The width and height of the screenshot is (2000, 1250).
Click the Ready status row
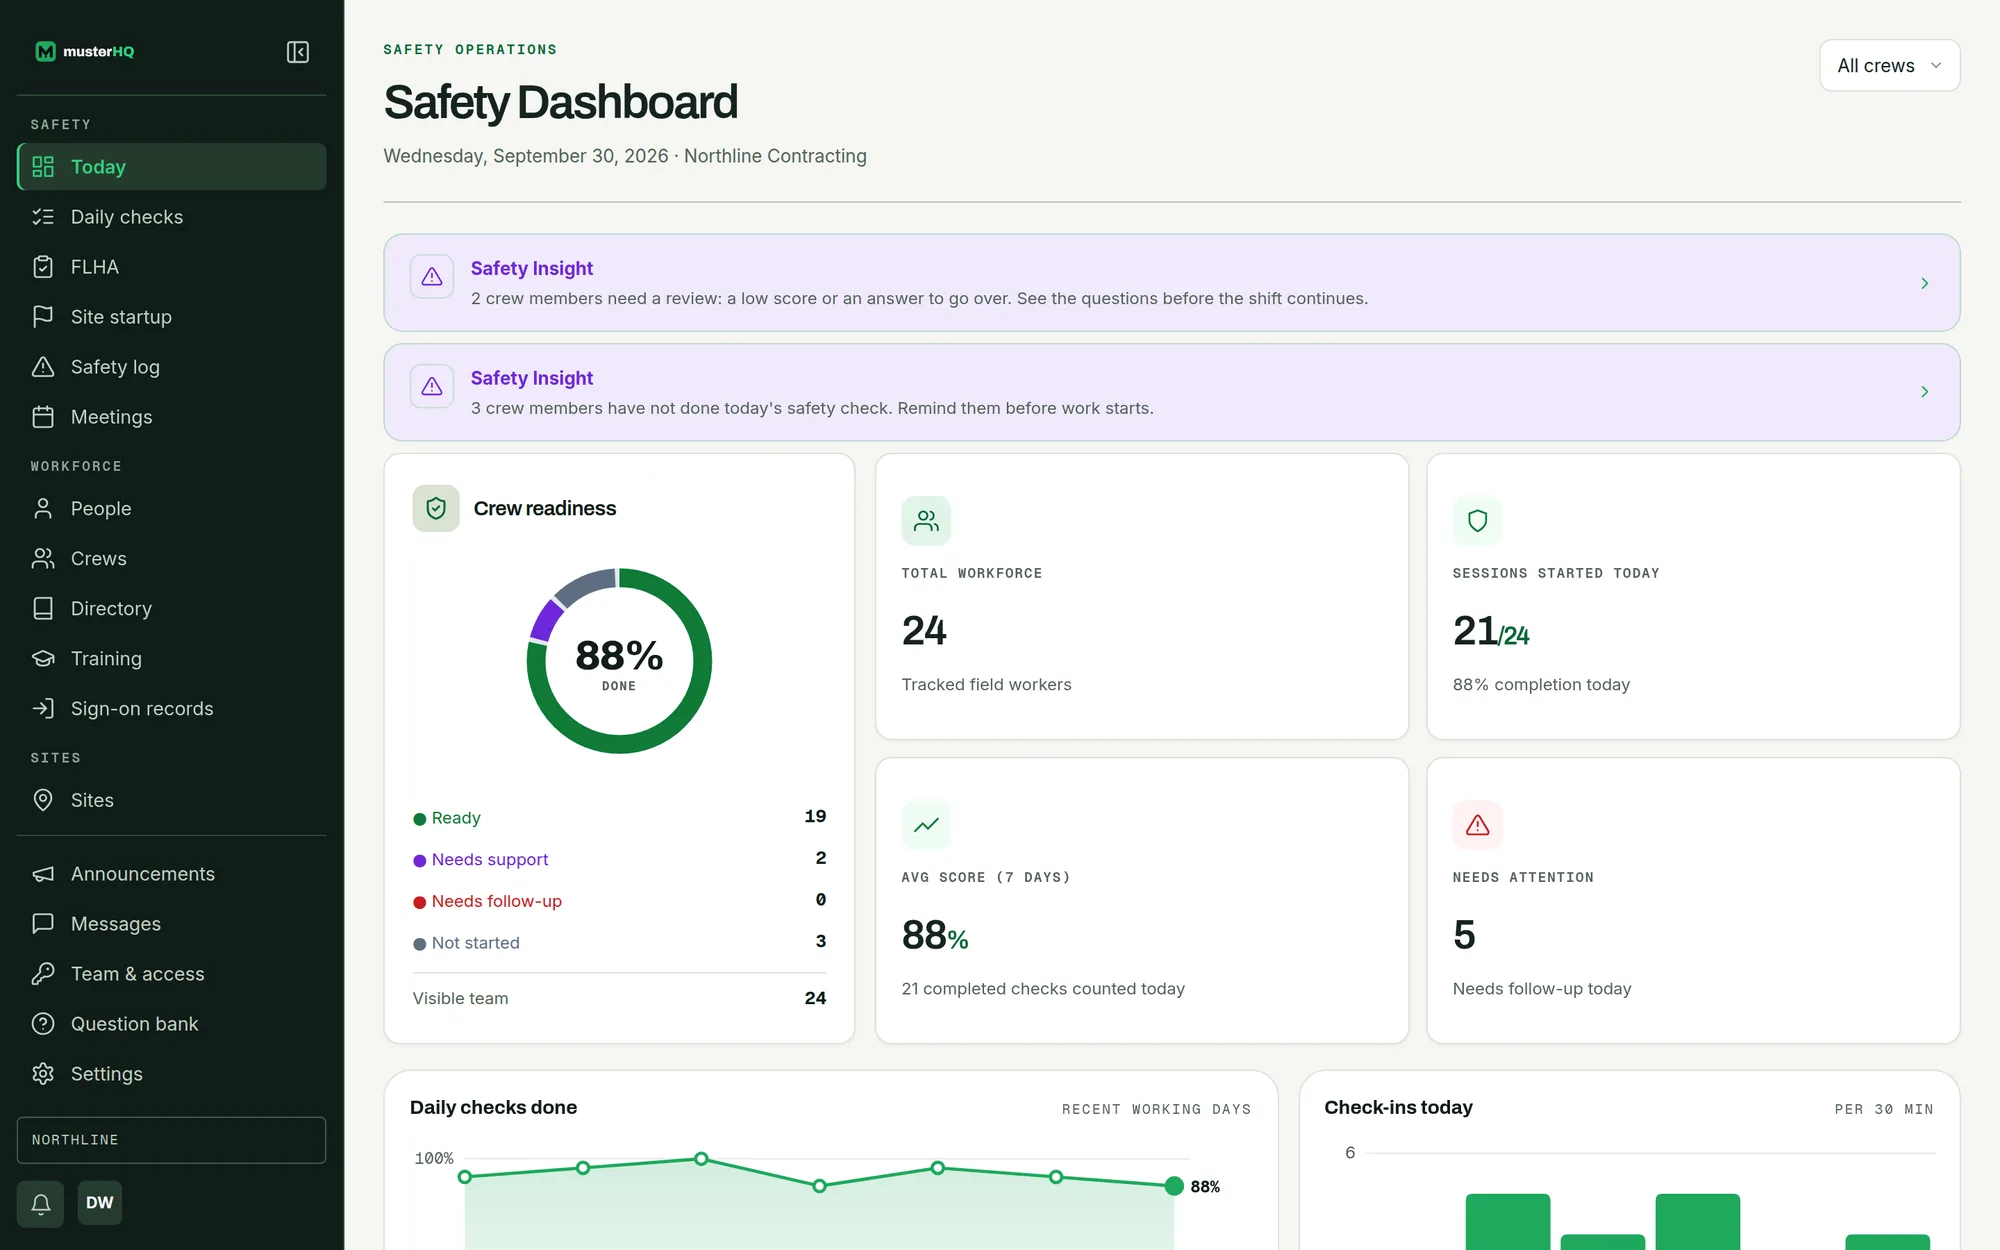click(619, 818)
